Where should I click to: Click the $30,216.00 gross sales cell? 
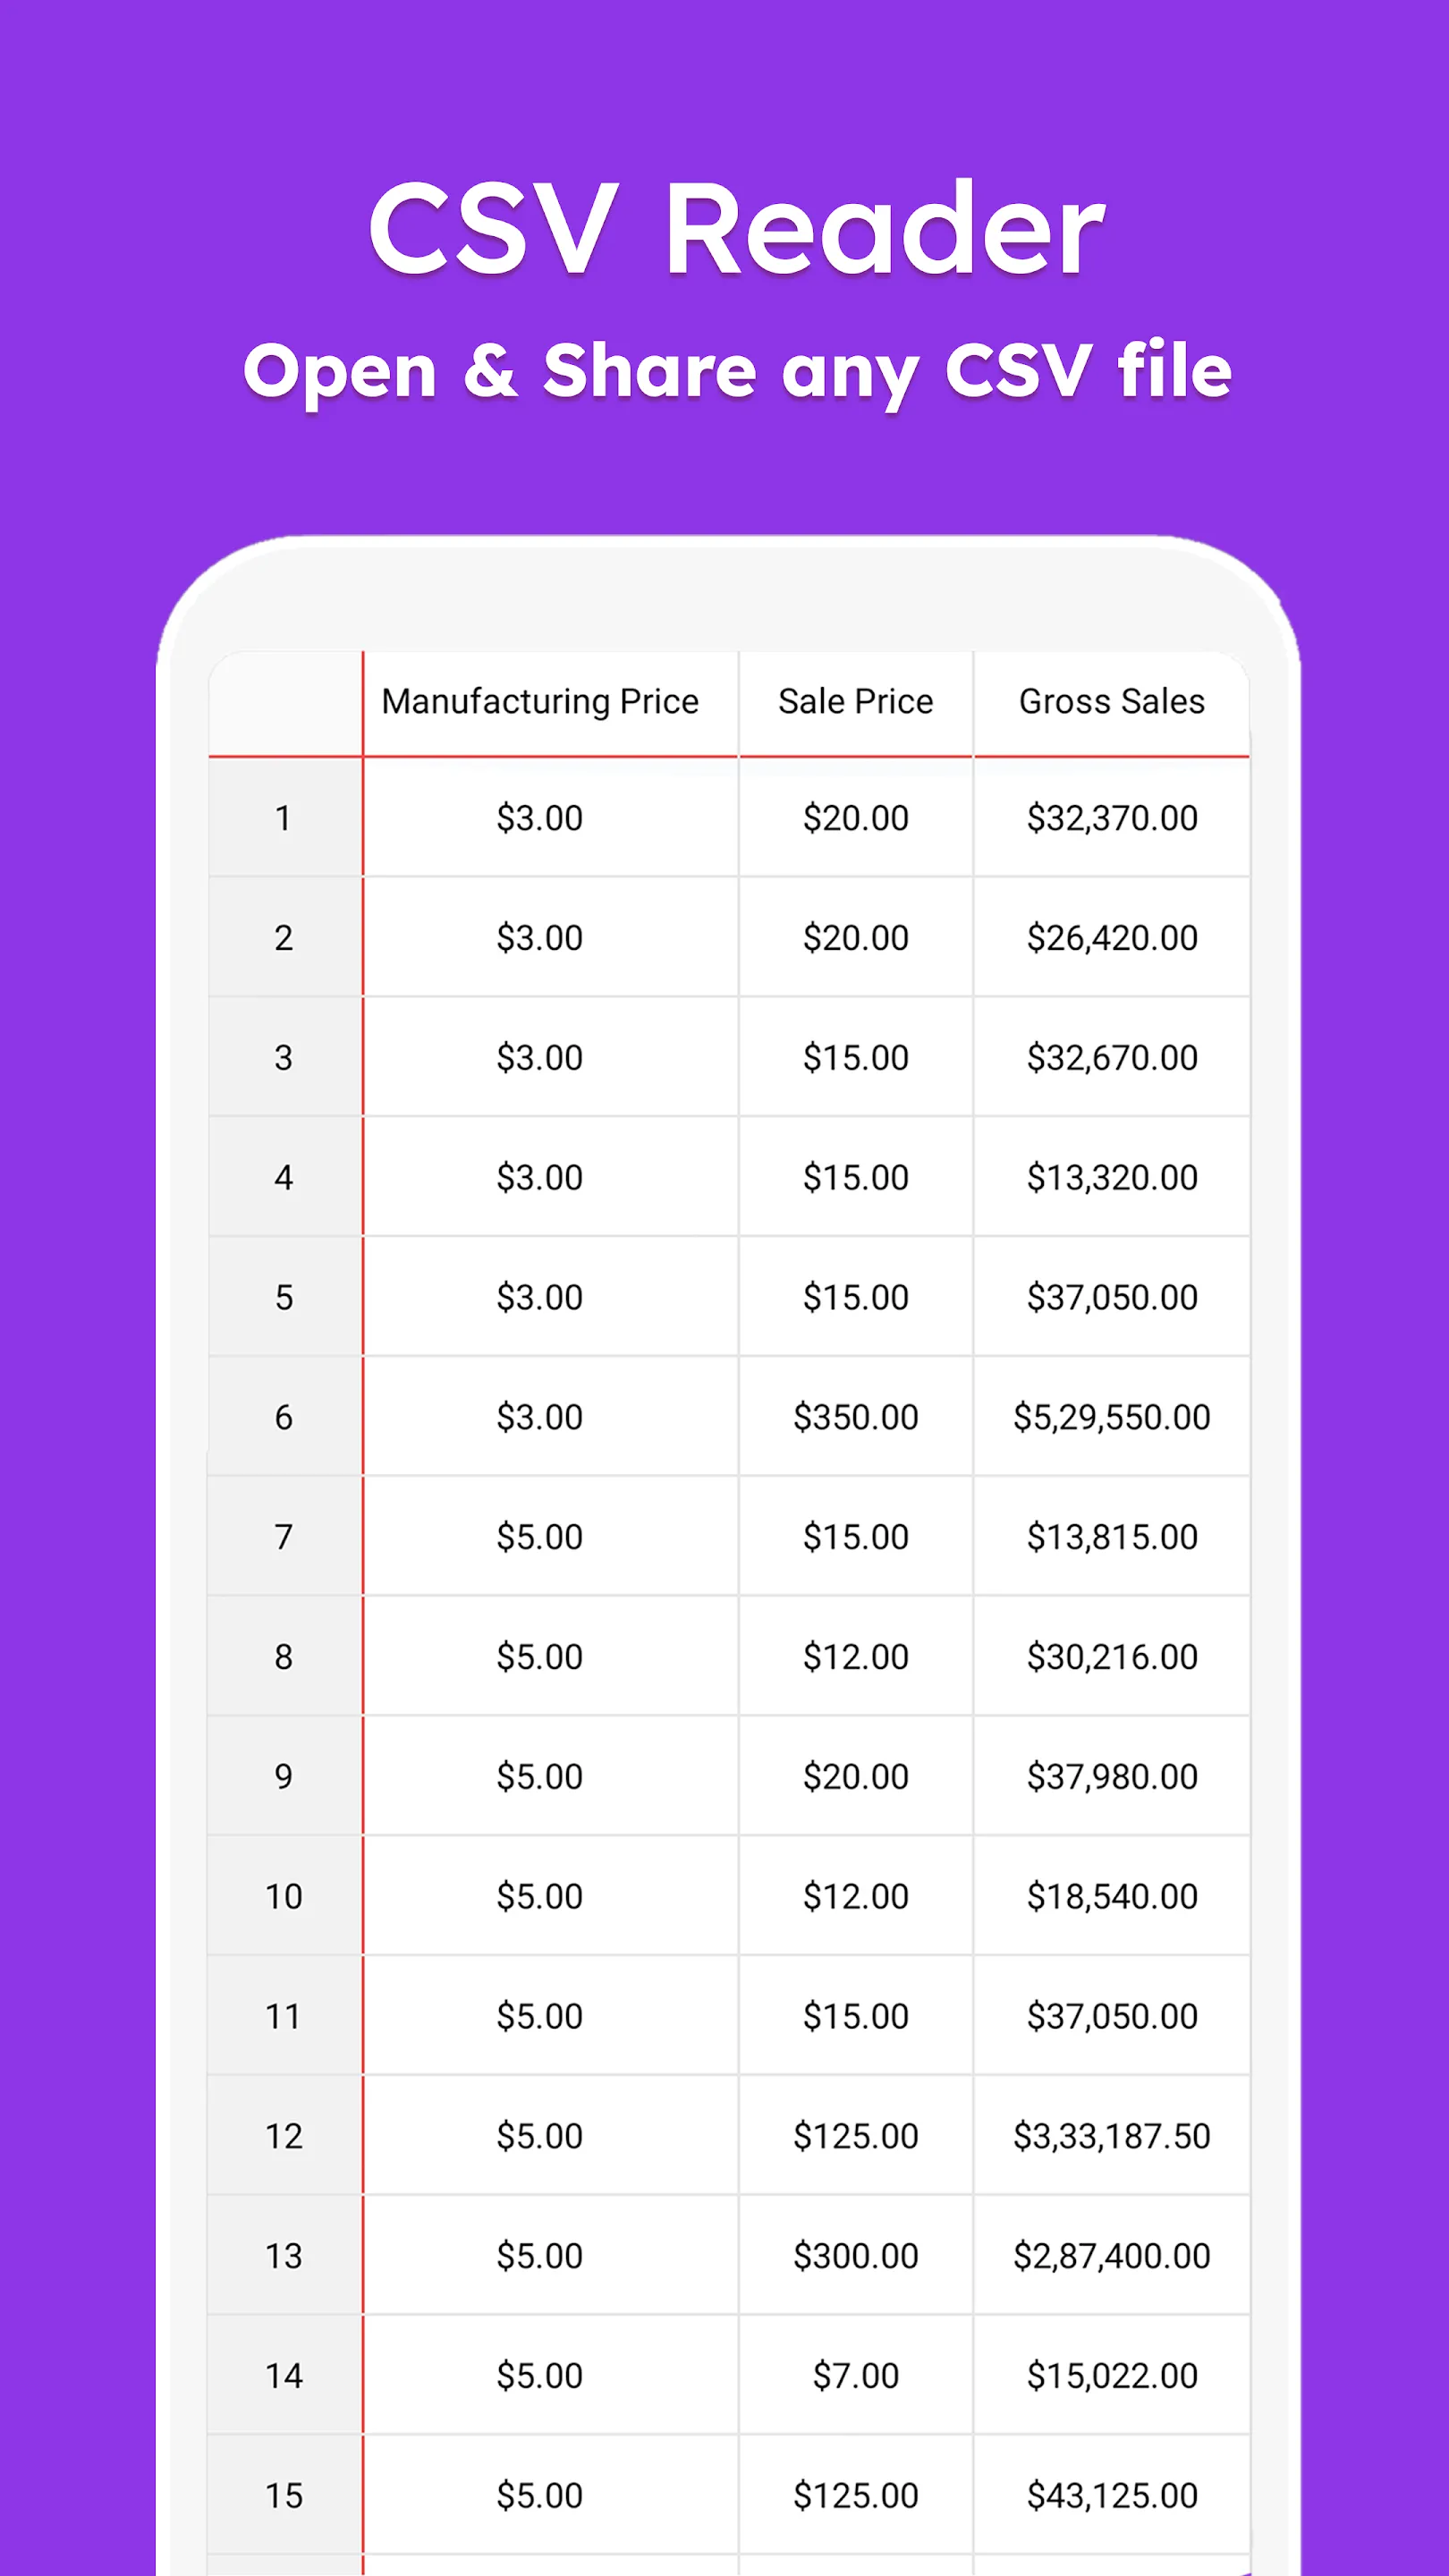(1112, 1657)
